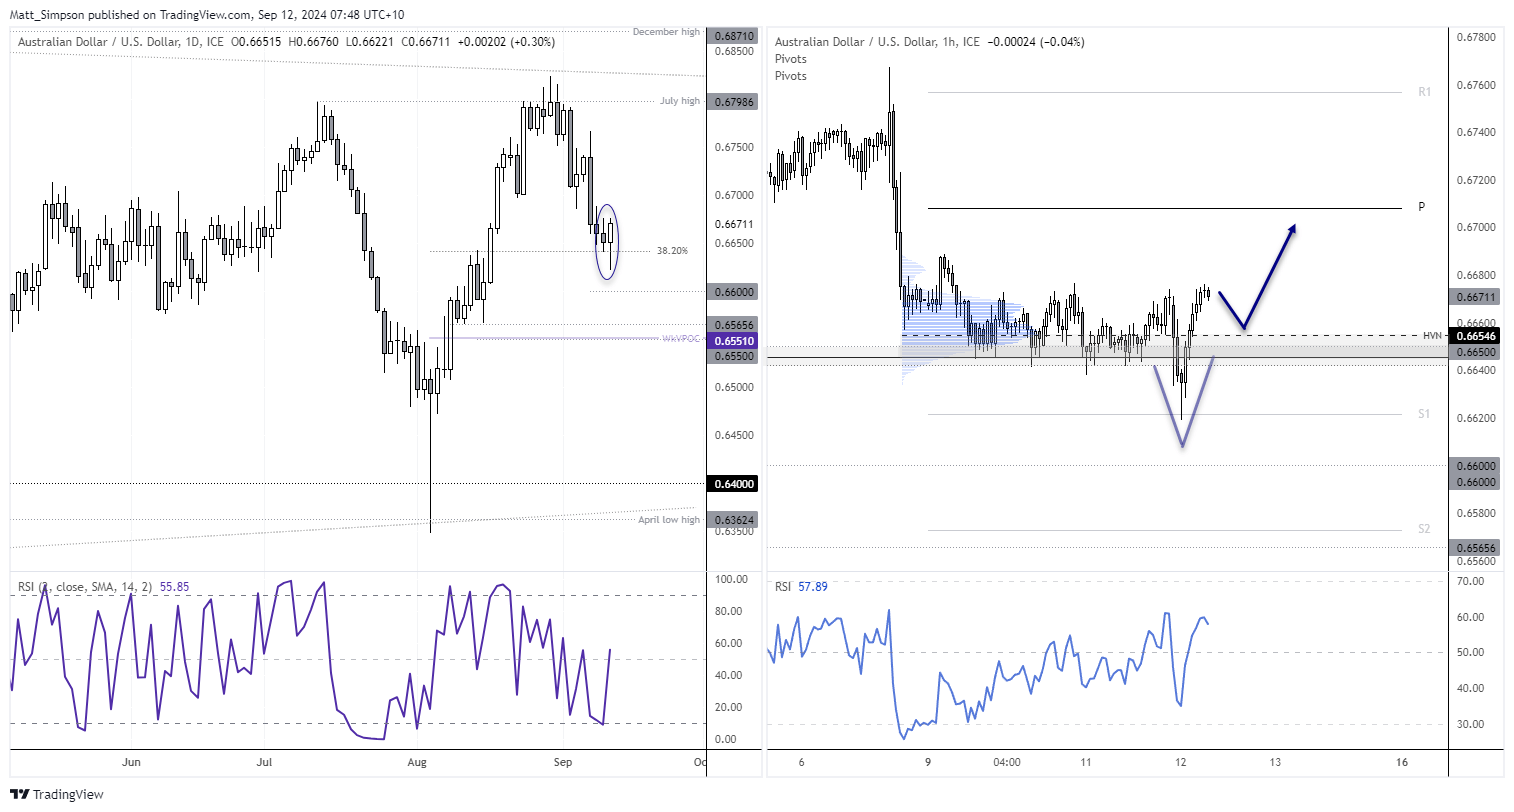This screenshot has height=812, width=1514.
Task: Select the 0.65656 price tag on the hourly chart
Action: point(1476,548)
